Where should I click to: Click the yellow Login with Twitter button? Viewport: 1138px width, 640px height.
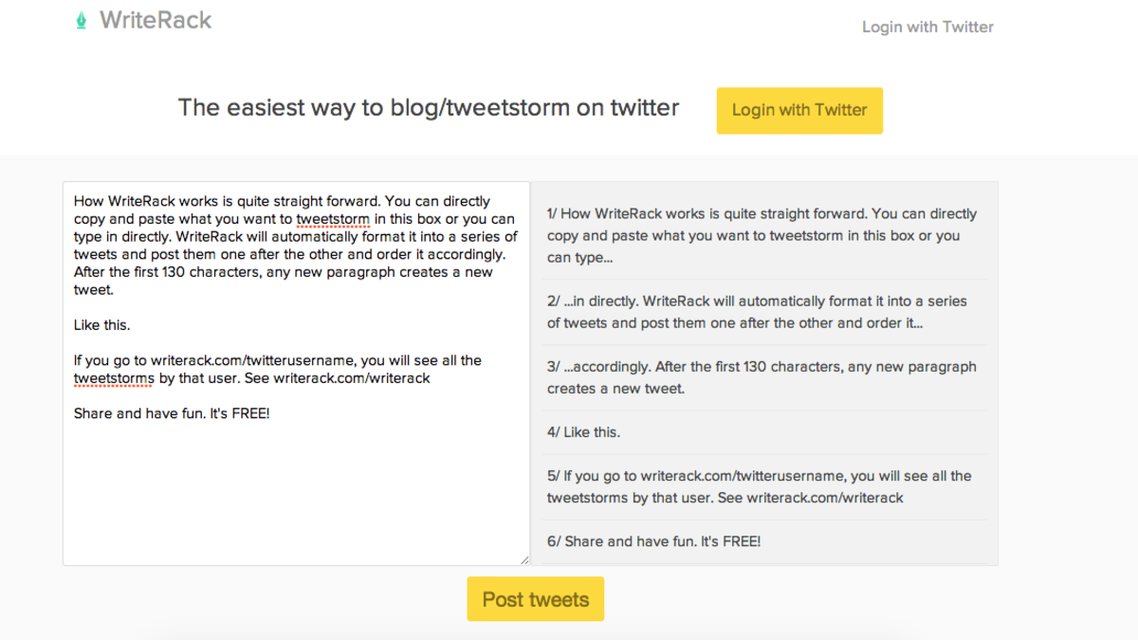coord(799,110)
